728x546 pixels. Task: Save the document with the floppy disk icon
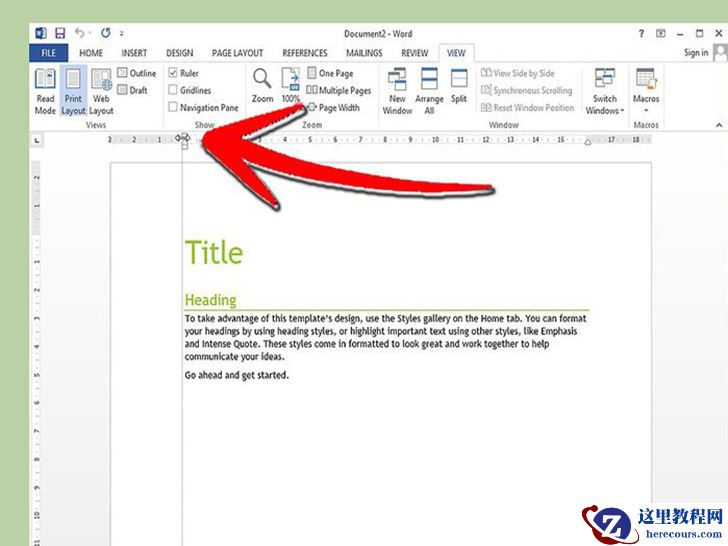click(60, 33)
